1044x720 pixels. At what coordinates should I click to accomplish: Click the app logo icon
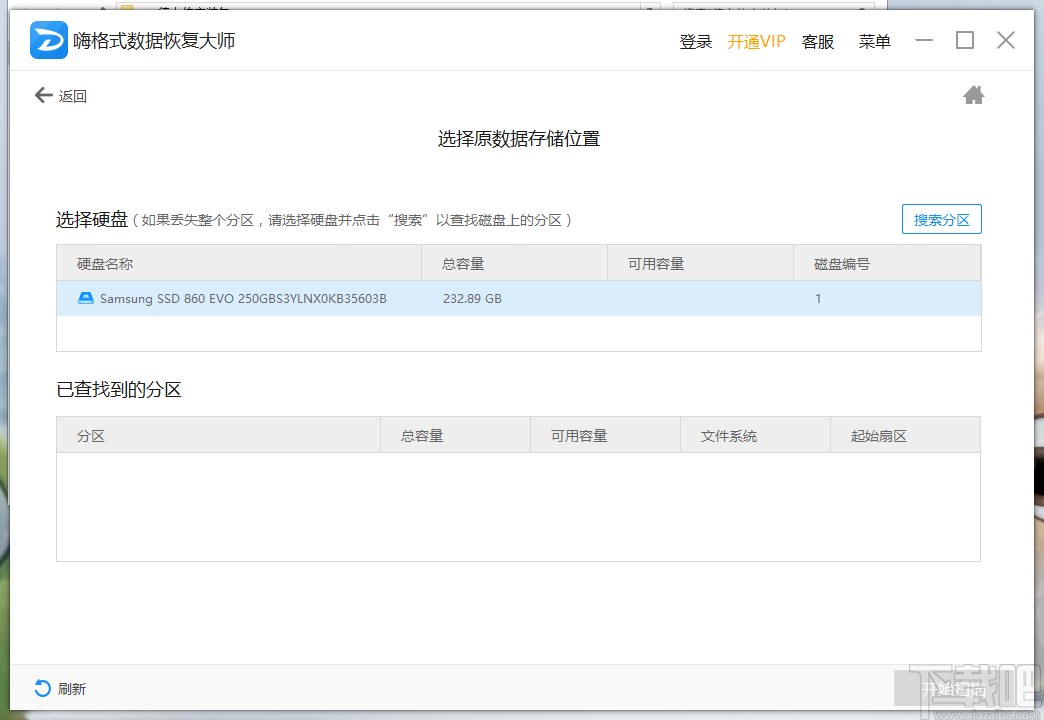tap(49, 40)
